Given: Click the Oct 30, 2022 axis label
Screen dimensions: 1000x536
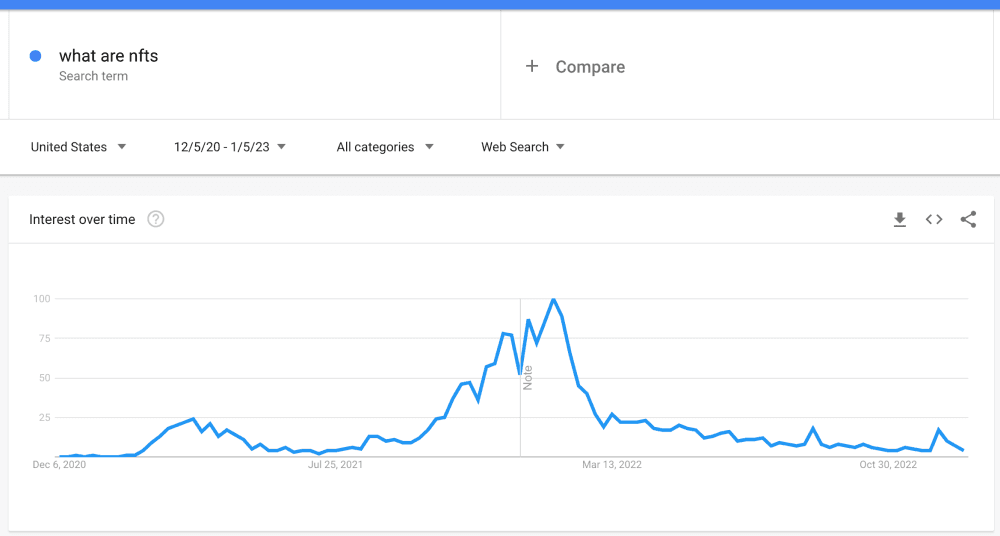Looking at the screenshot, I should pyautogui.click(x=888, y=465).
